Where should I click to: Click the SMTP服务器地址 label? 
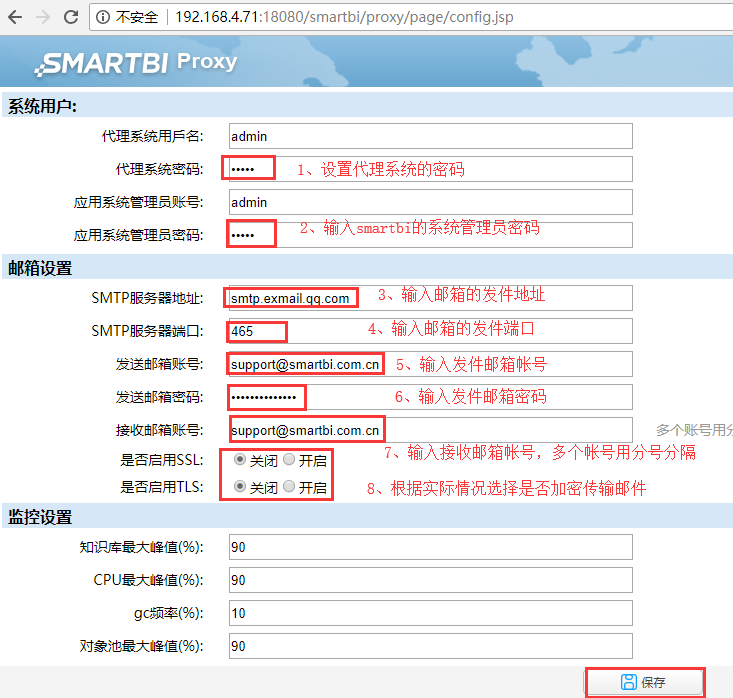click(147, 298)
